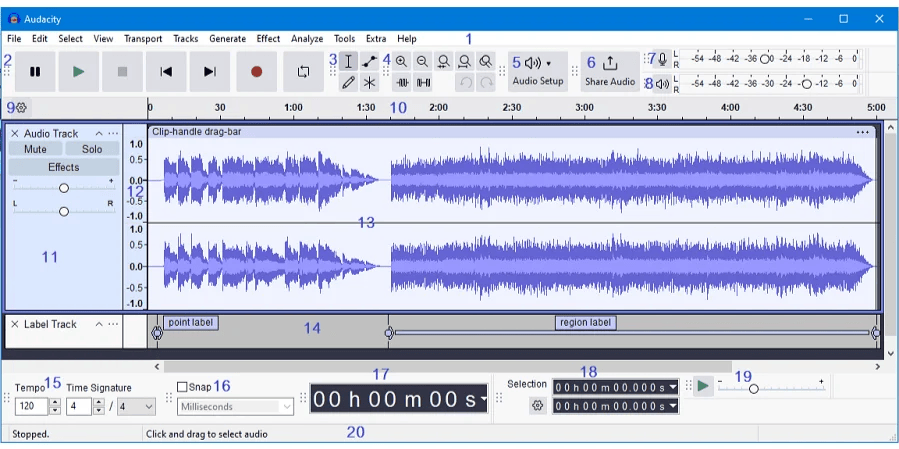Solo the Audio Track
899x449 pixels.
coord(92,149)
